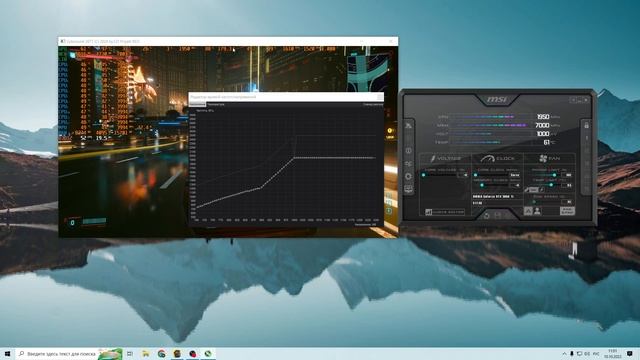
Task: Select the curve point where the line flattens
Action: 294,158
